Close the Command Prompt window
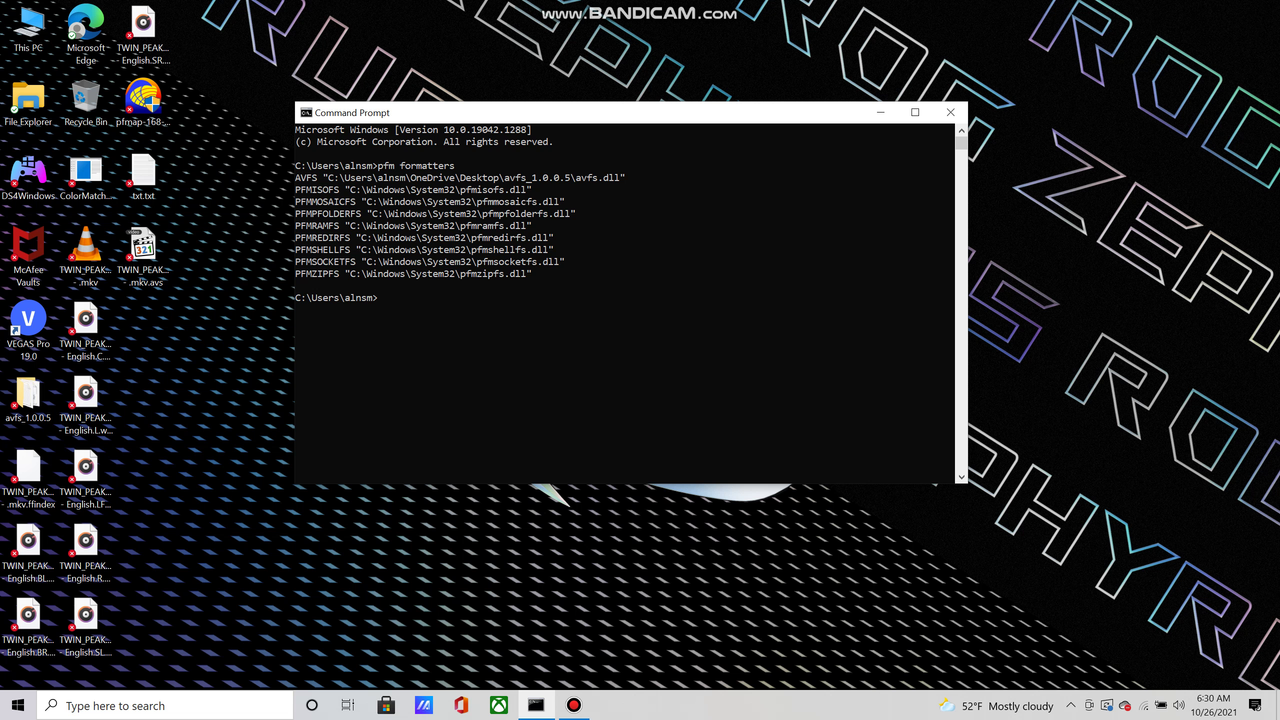The image size is (1280, 720). click(x=950, y=113)
